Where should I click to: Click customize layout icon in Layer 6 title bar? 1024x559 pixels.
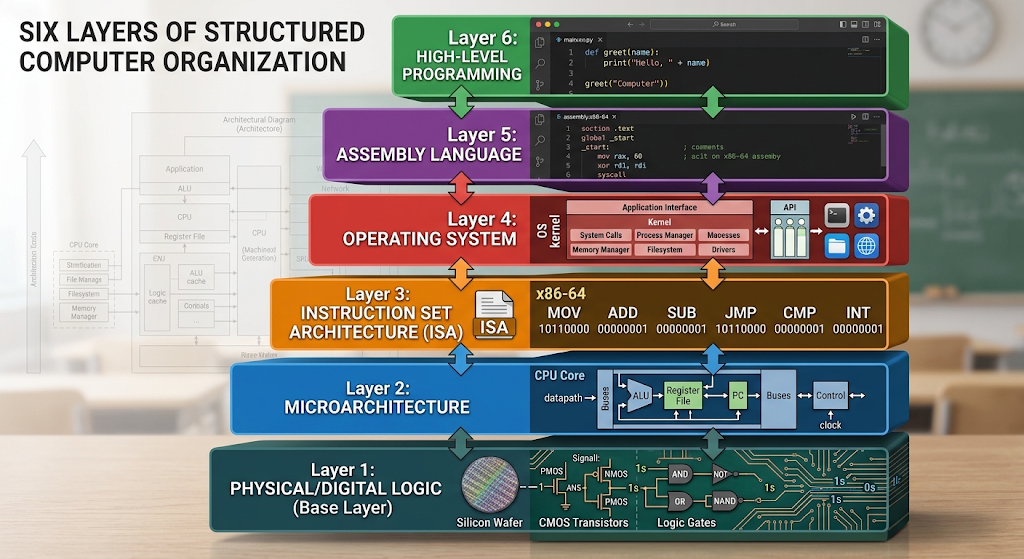point(877,24)
